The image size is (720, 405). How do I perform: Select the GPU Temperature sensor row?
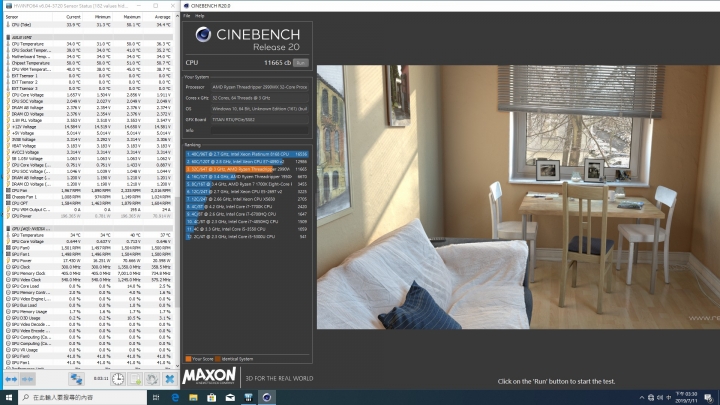tap(90, 235)
